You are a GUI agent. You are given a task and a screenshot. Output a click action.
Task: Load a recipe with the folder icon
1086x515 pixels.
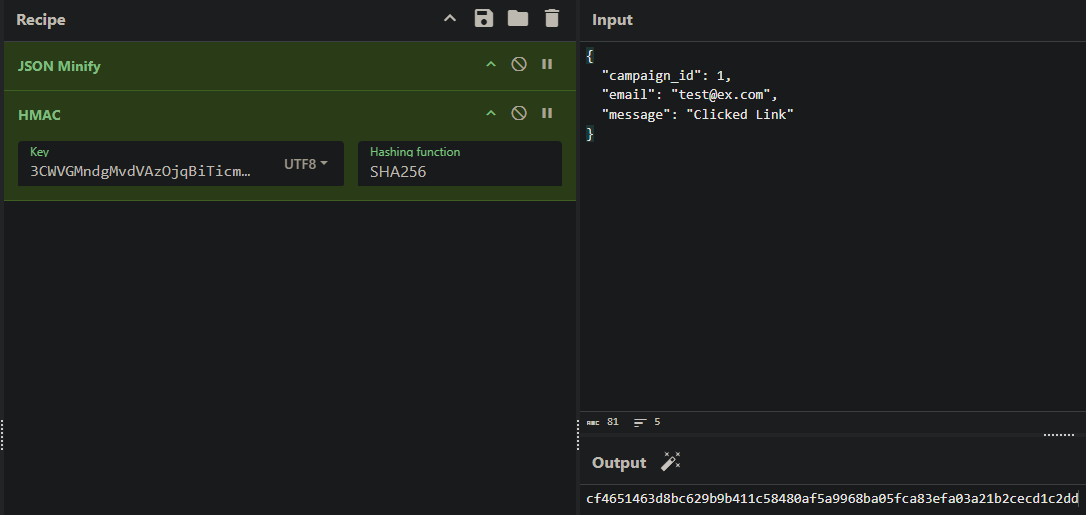(x=517, y=19)
